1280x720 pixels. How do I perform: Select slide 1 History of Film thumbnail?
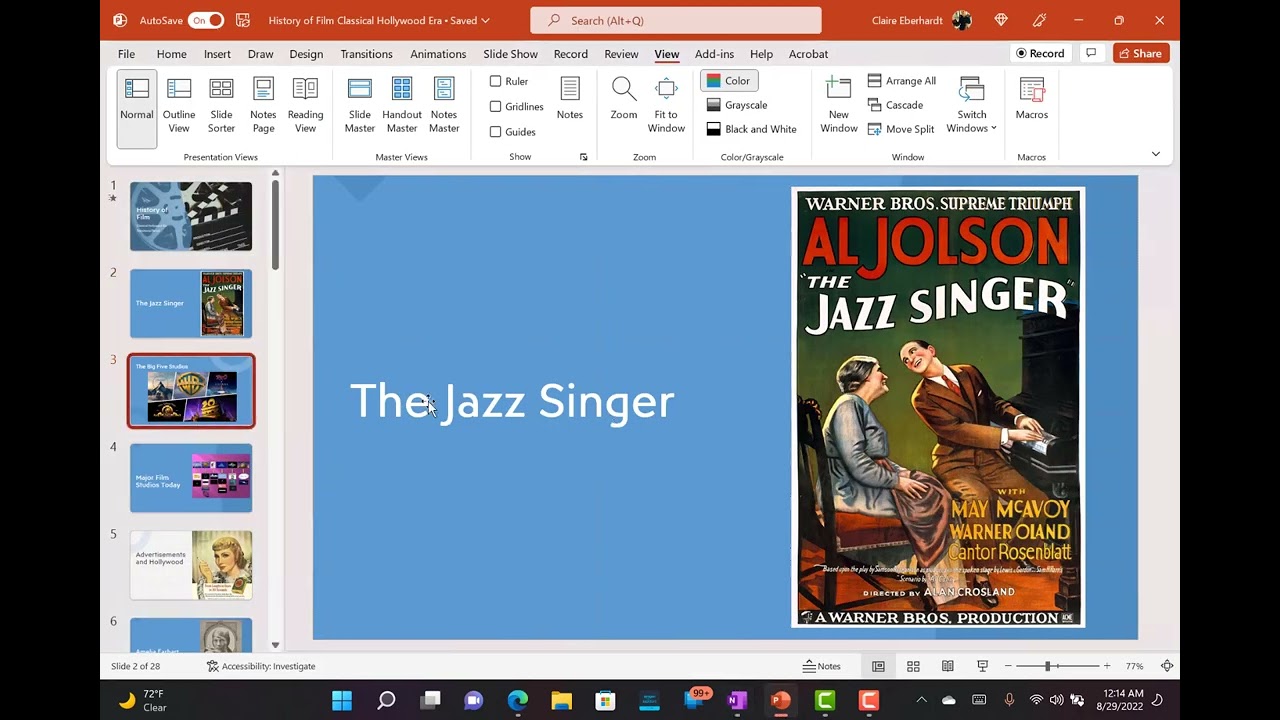click(x=191, y=216)
